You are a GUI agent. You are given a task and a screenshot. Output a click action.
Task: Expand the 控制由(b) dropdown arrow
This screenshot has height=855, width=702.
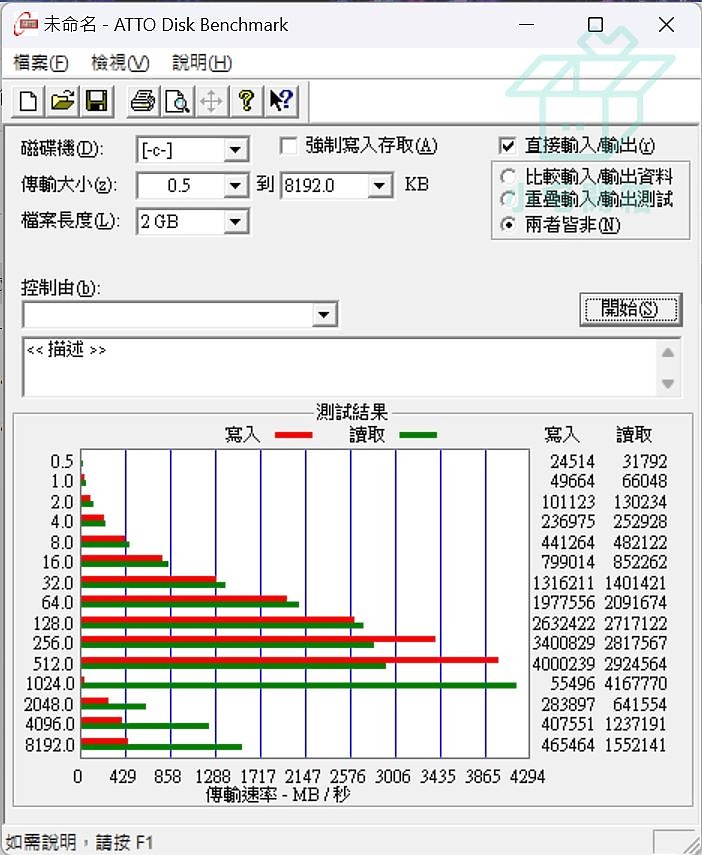[324, 314]
